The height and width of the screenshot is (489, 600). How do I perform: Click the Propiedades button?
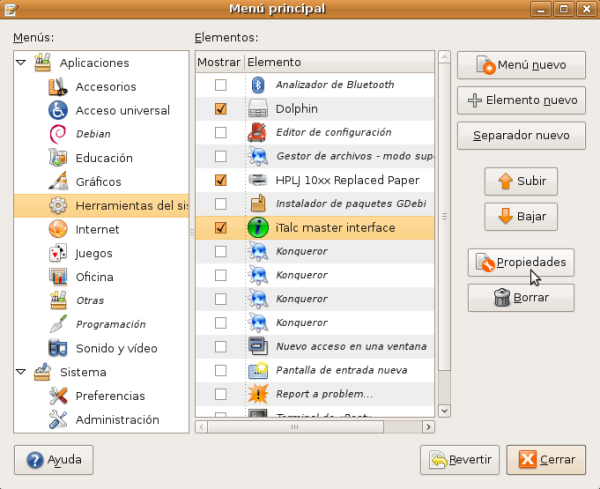point(521,262)
